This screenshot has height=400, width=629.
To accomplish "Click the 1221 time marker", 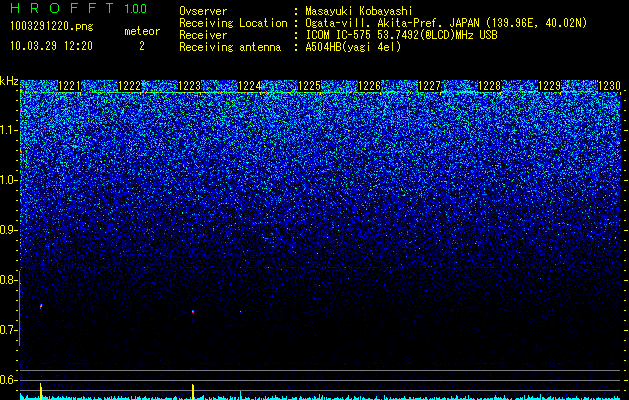I will point(69,86).
